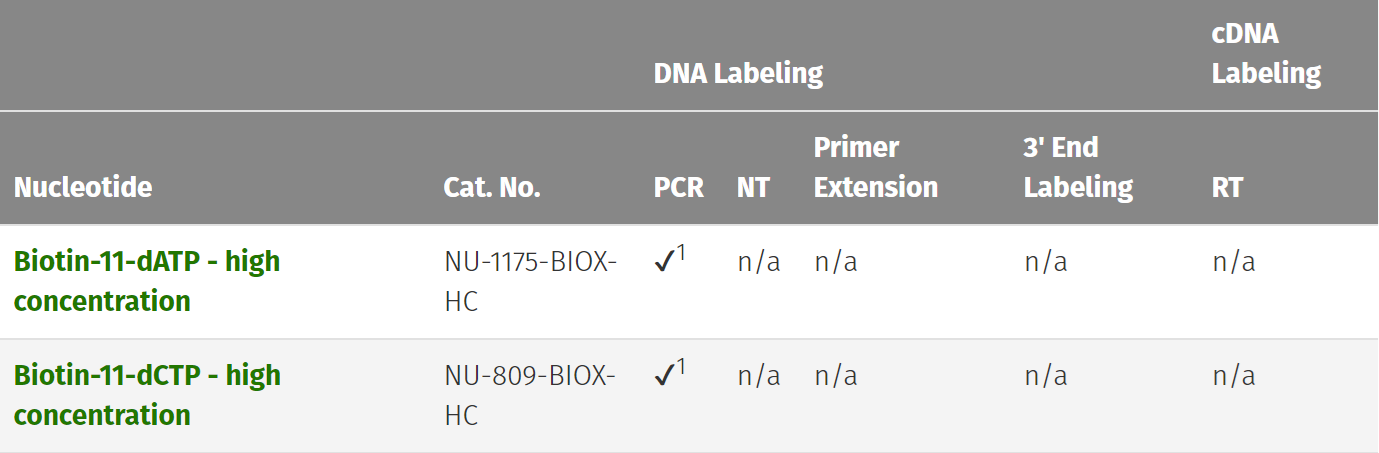The height and width of the screenshot is (453, 1379).
Task: Click 3' End Labeling n/a for Biotin-11-dATP
Action: coord(1046,262)
